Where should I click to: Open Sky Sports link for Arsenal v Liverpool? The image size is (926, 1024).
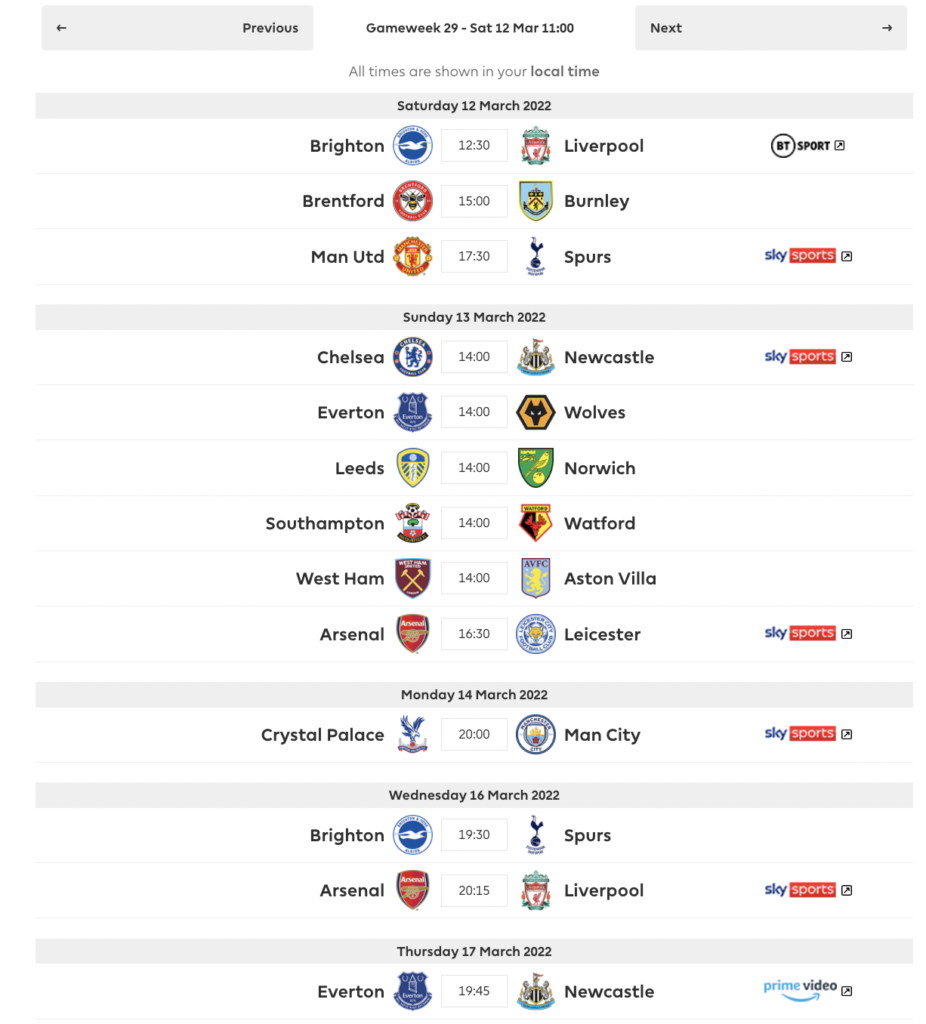click(x=808, y=890)
